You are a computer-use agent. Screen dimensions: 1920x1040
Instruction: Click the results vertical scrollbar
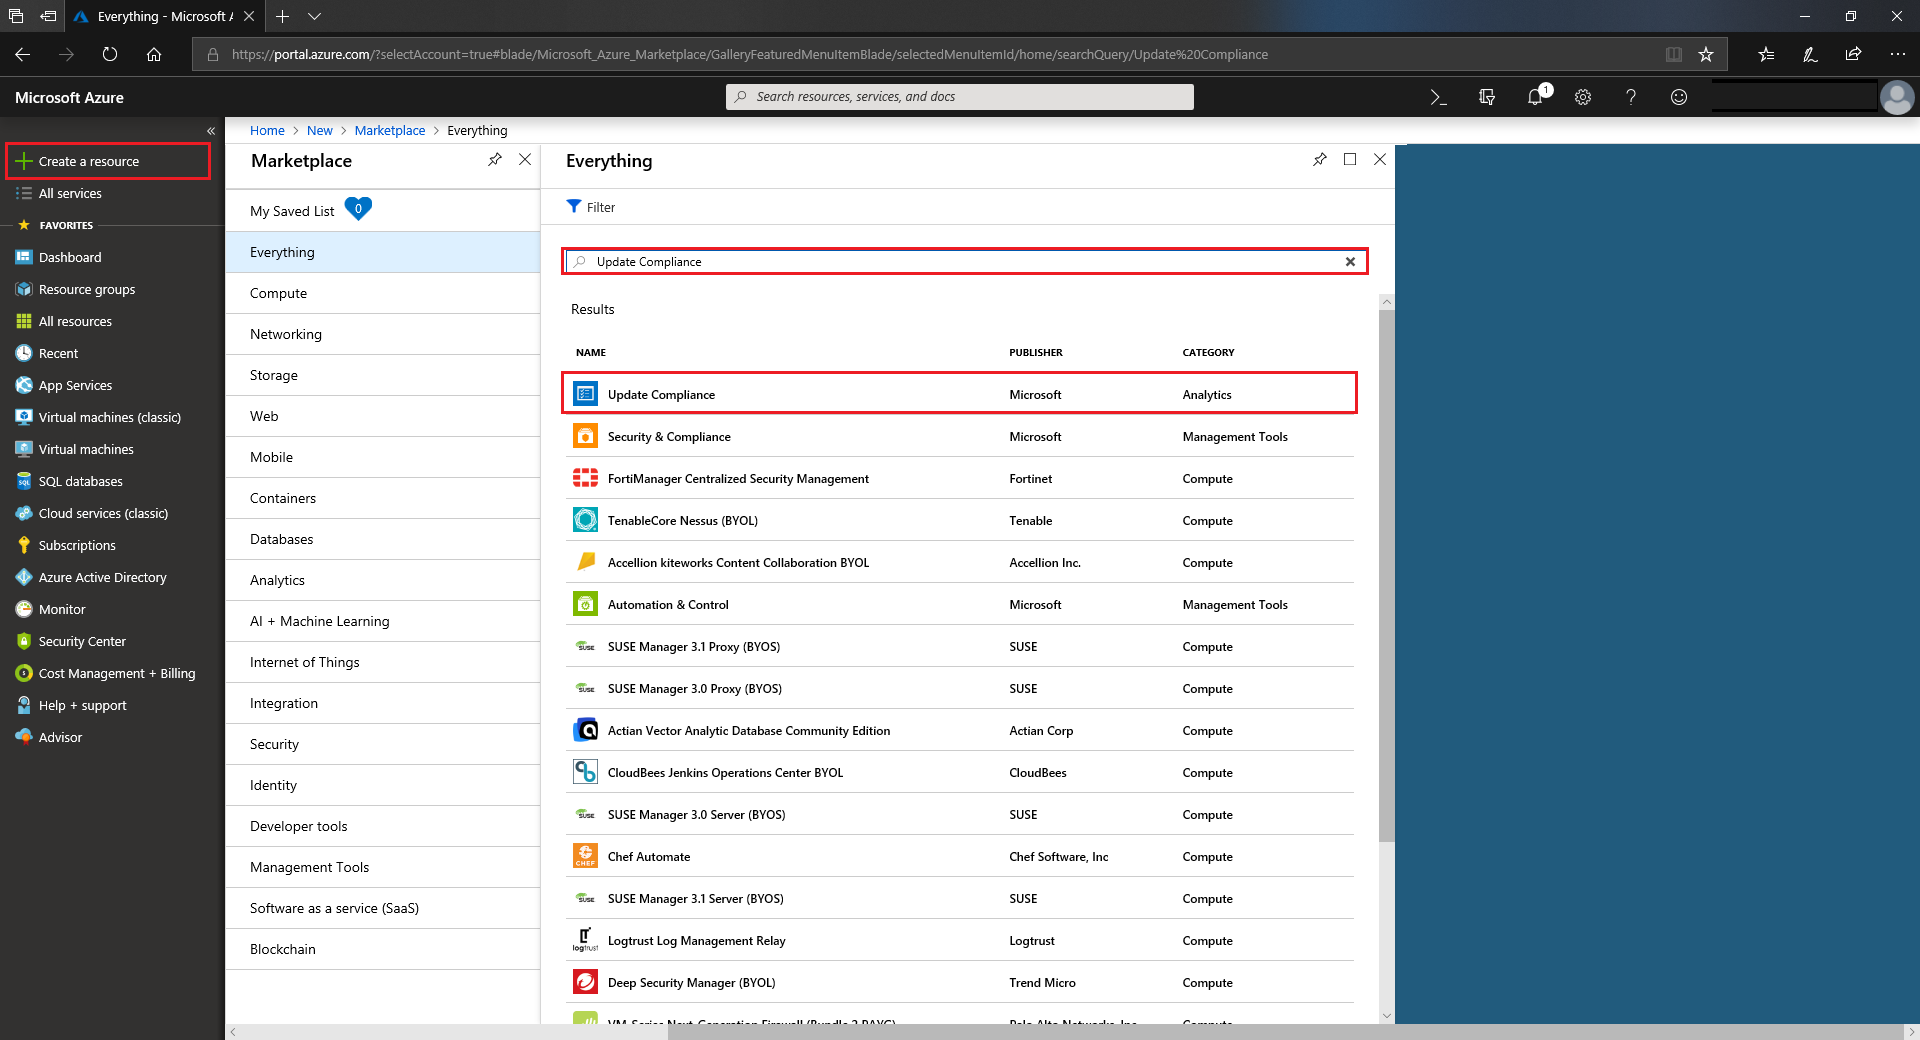pyautogui.click(x=1386, y=575)
